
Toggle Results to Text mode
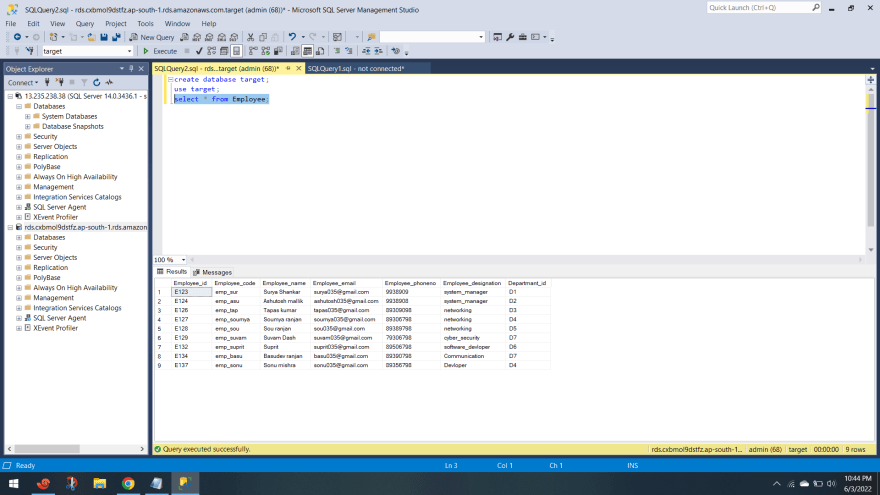(295, 51)
